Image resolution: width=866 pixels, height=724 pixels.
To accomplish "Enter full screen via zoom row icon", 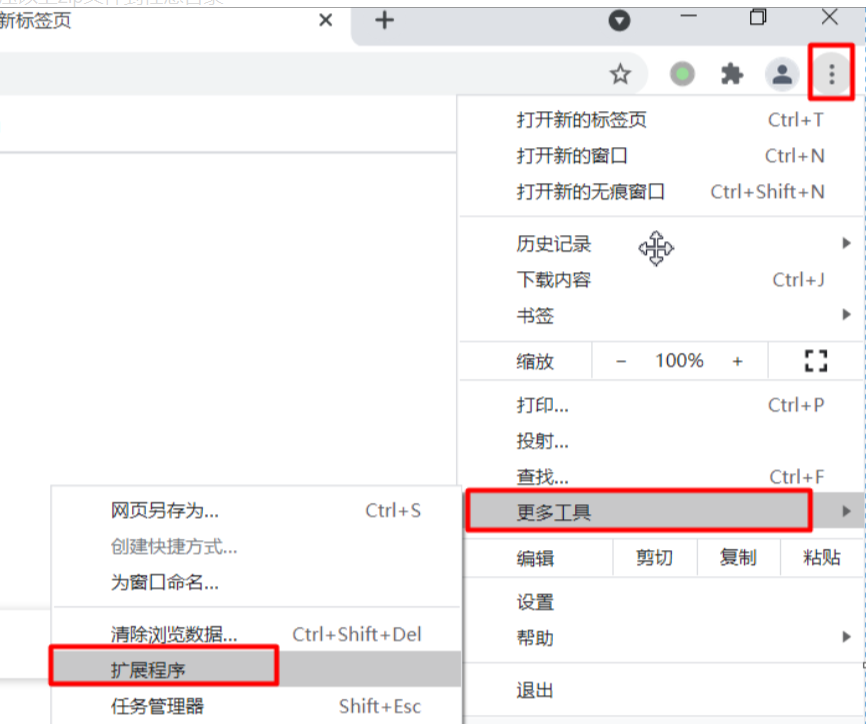I will click(816, 361).
